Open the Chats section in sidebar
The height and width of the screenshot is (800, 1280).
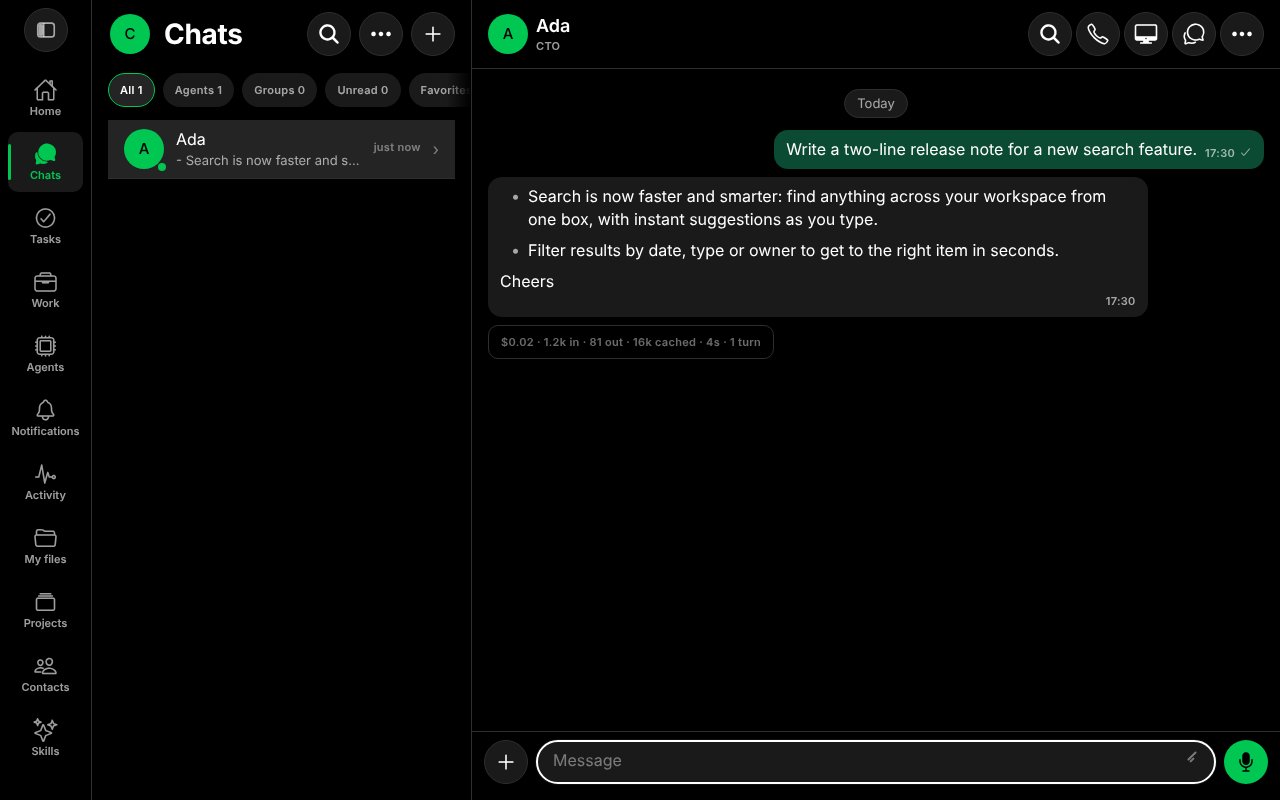point(45,162)
